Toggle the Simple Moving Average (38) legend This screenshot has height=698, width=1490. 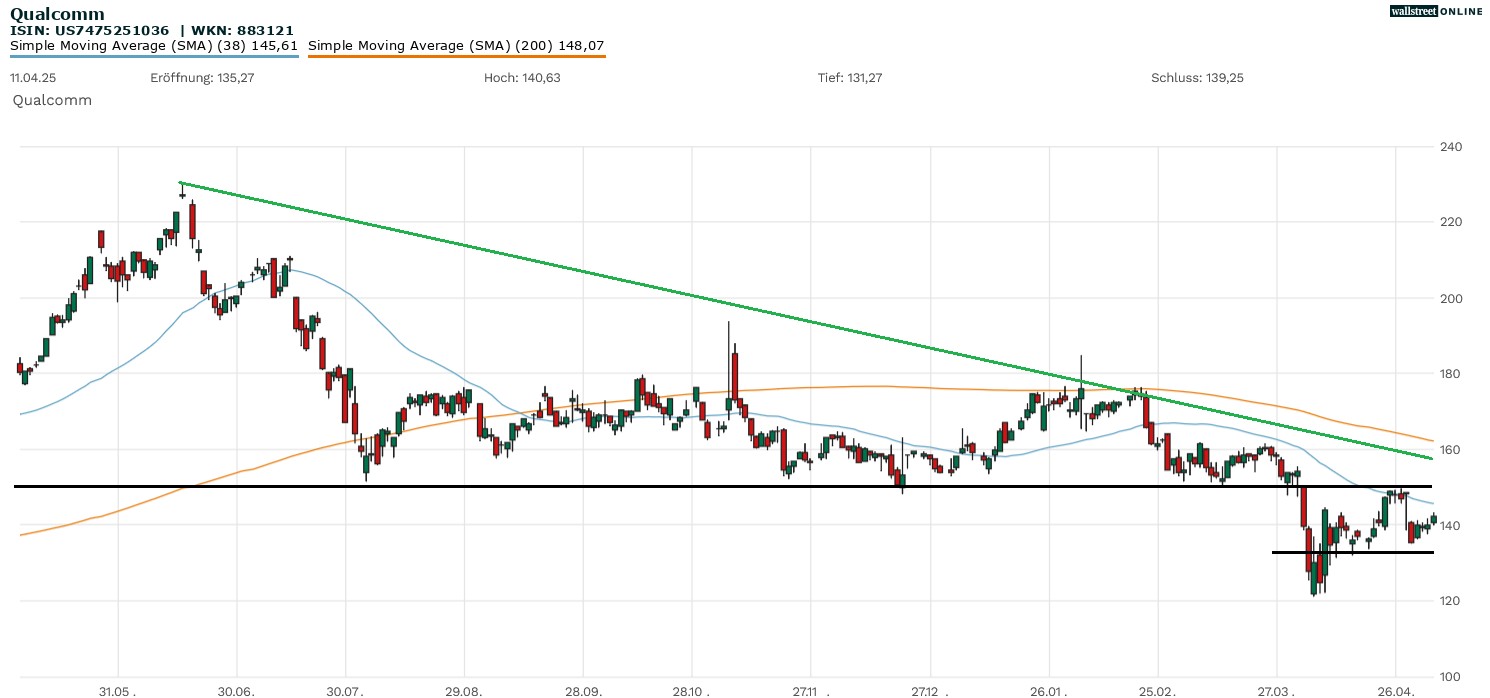click(154, 45)
